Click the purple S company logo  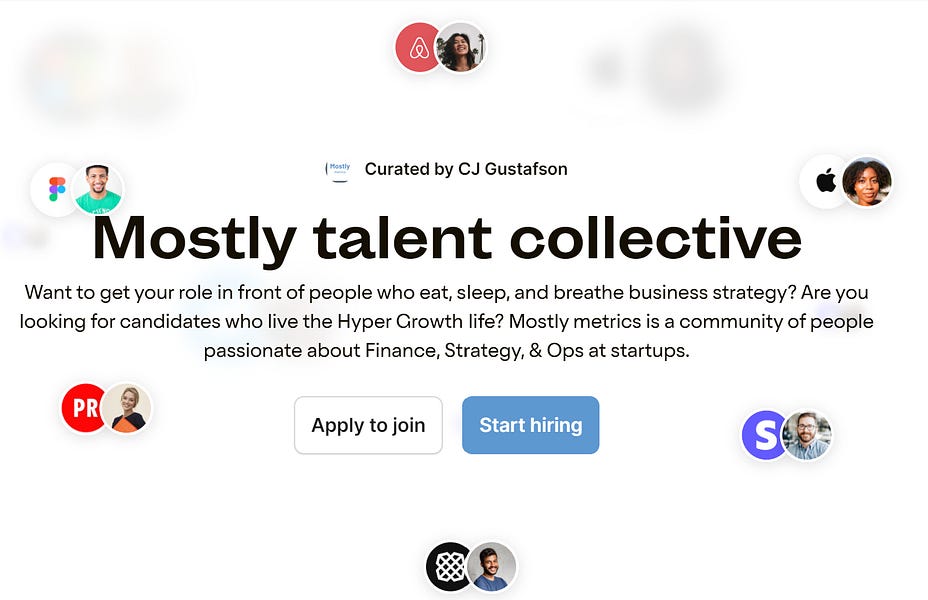tap(764, 435)
